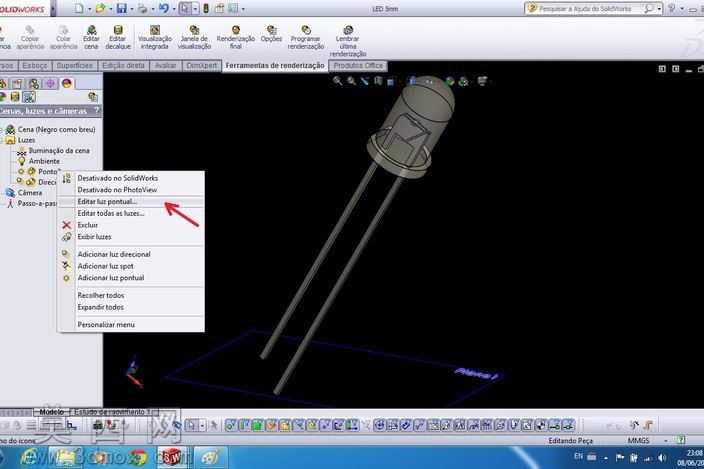Viewport: 704px width, 469px height.
Task: Click View Settings icon in viewport toolbar
Action: (x=482, y=81)
